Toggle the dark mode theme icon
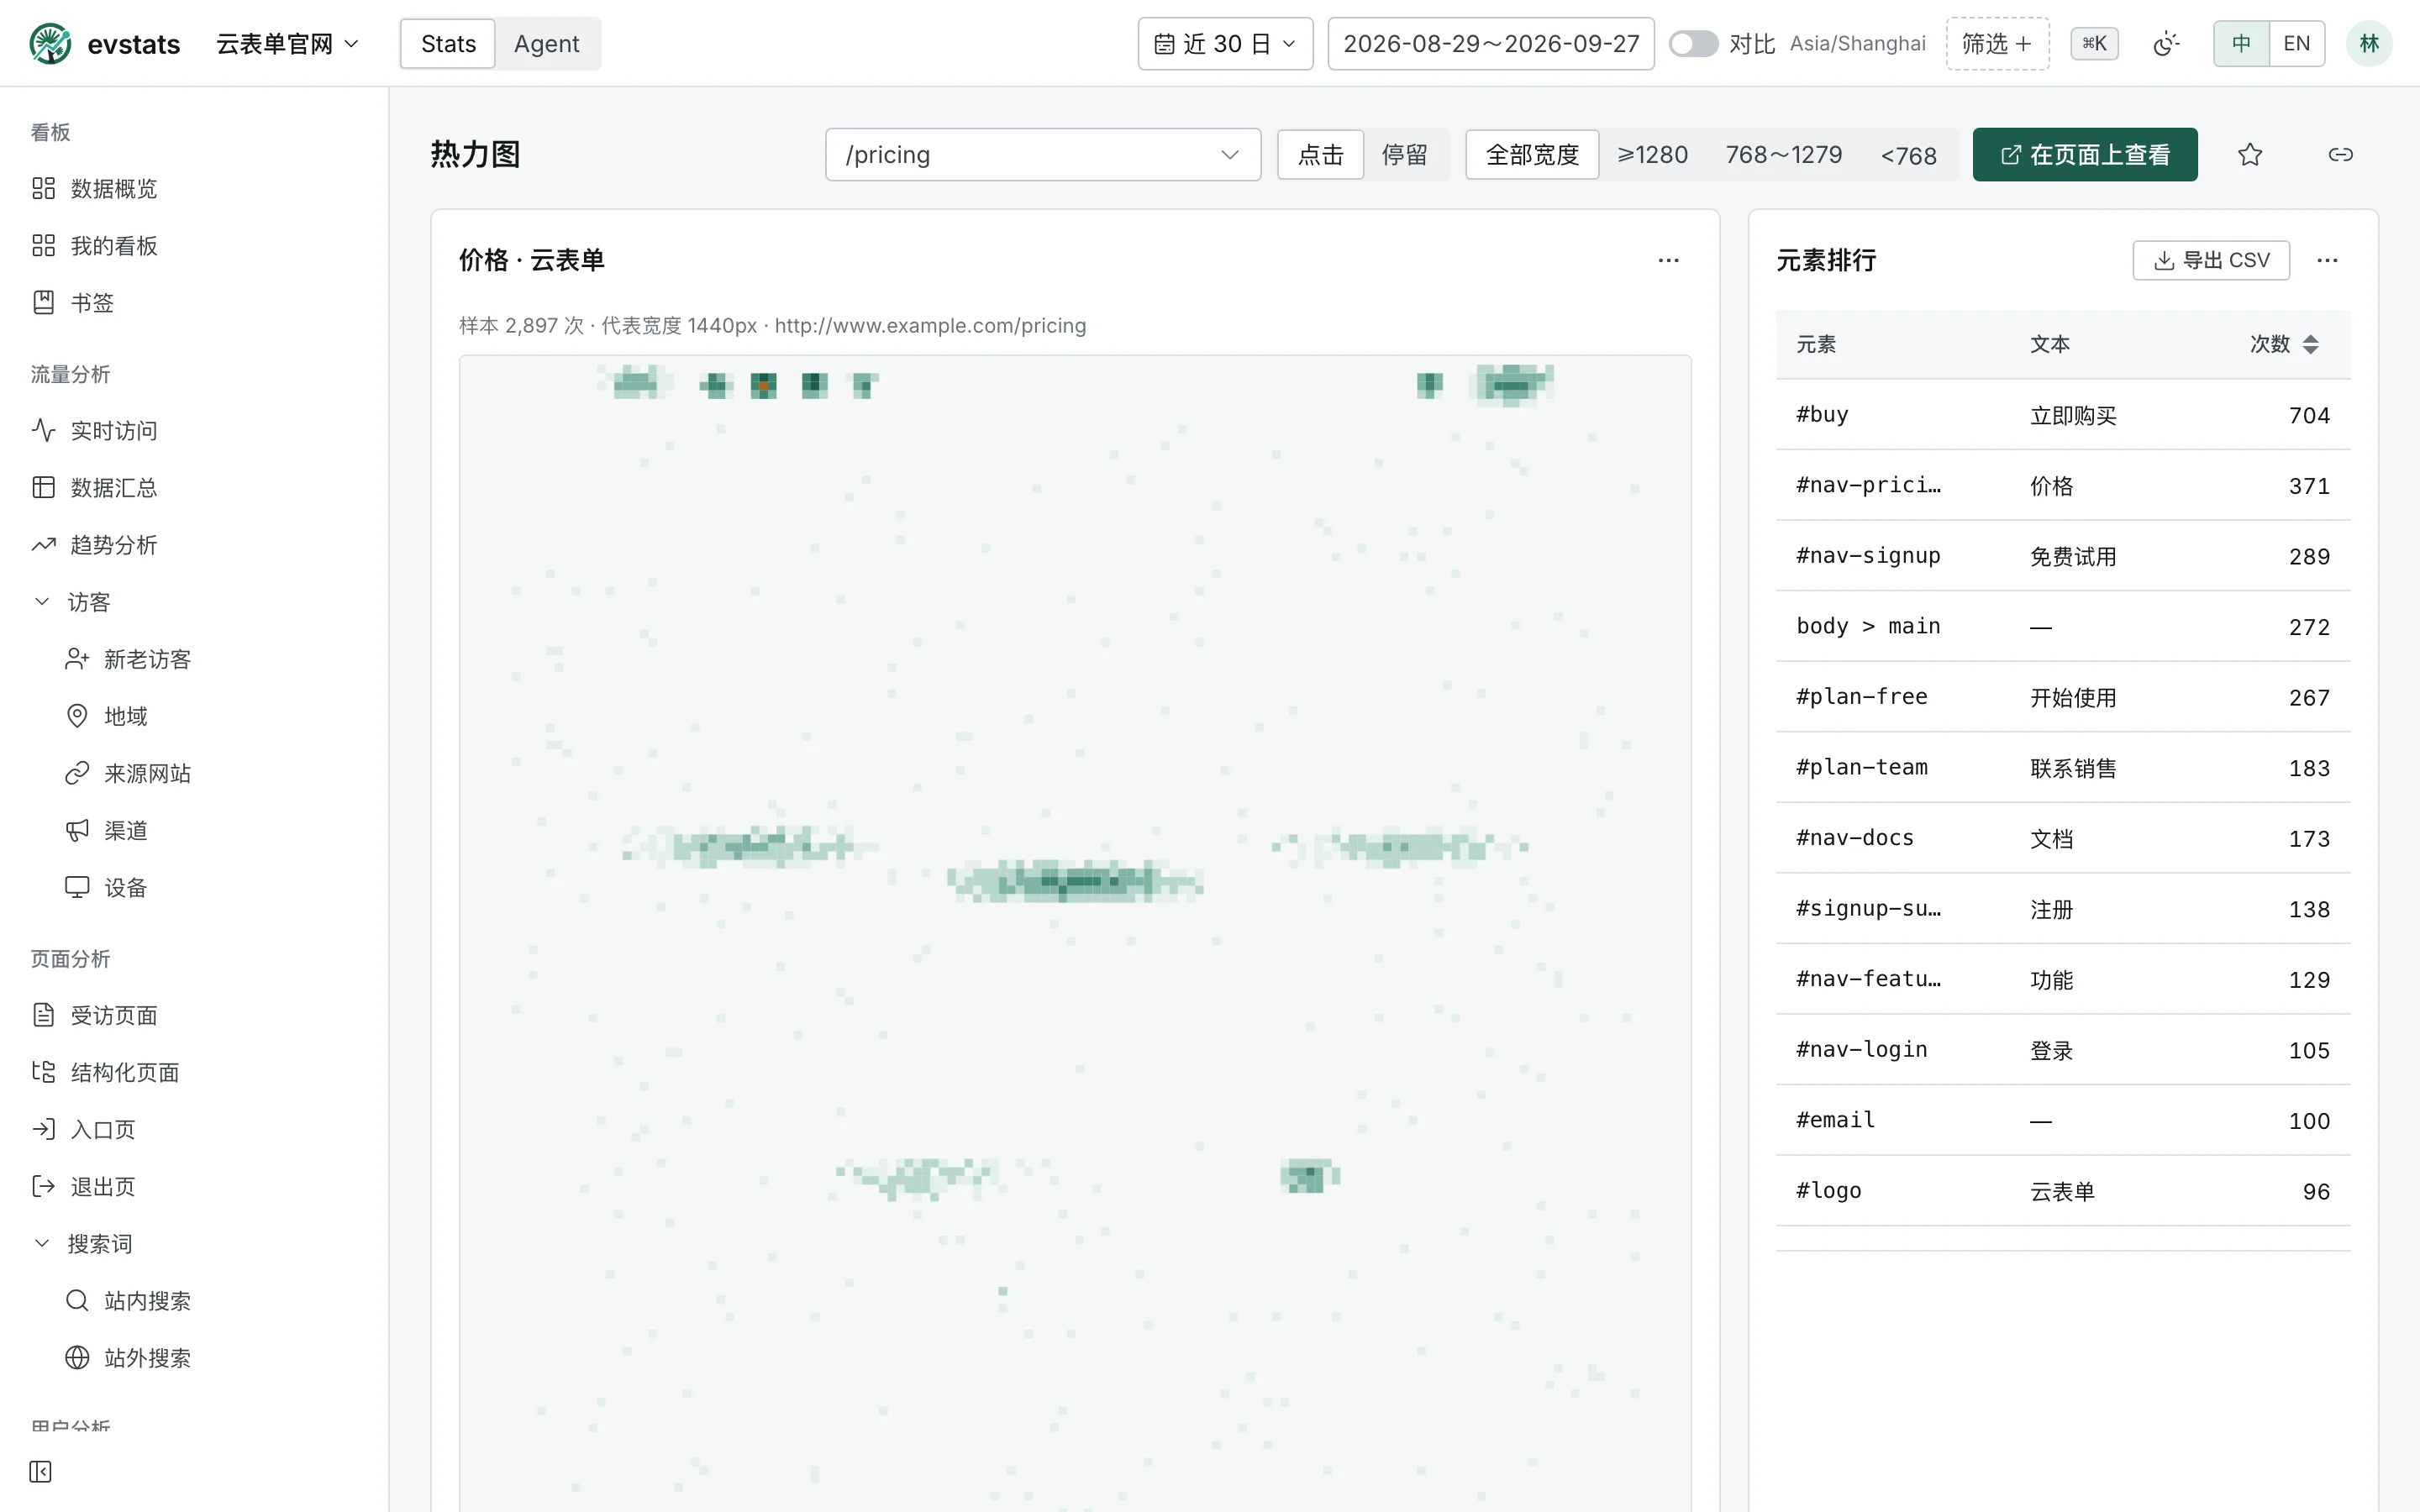 (x=2165, y=44)
